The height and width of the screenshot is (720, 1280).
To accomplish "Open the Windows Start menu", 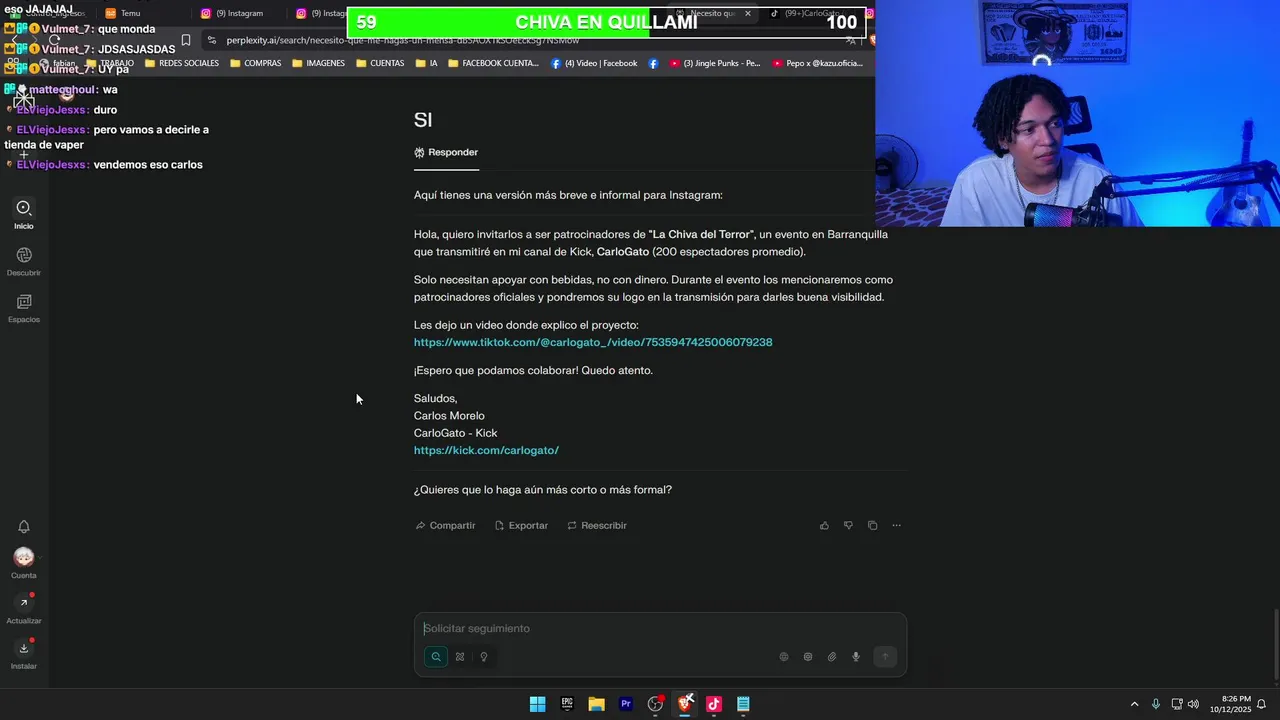I will (x=538, y=704).
